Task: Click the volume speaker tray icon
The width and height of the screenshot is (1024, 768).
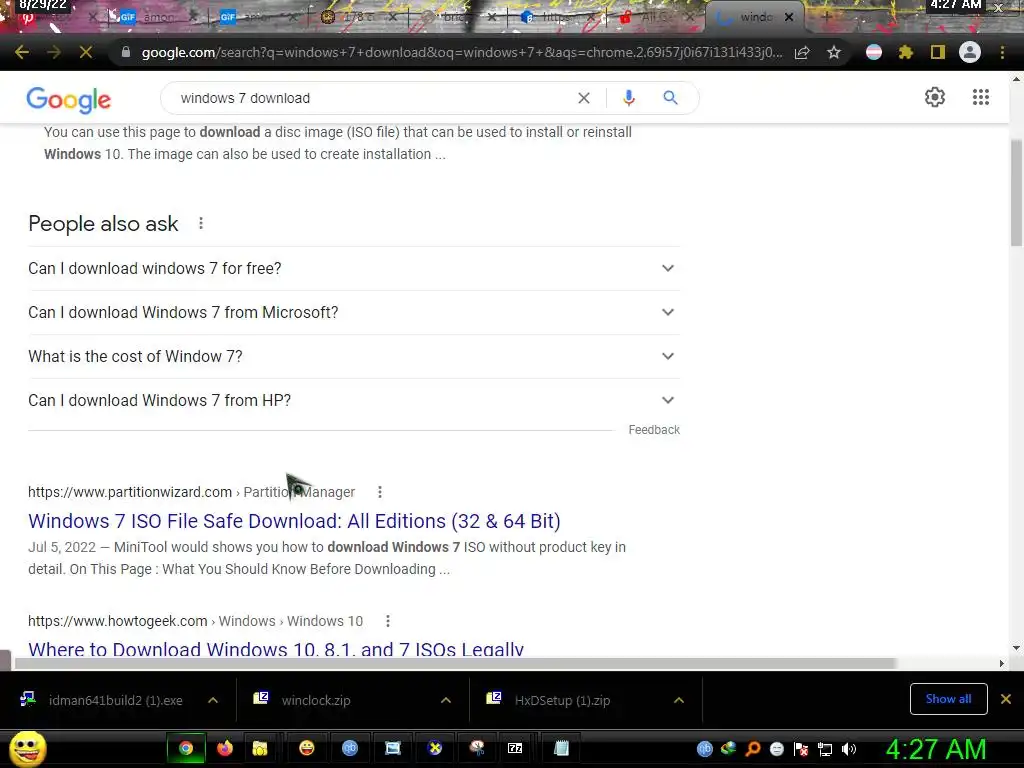Action: tap(848, 749)
